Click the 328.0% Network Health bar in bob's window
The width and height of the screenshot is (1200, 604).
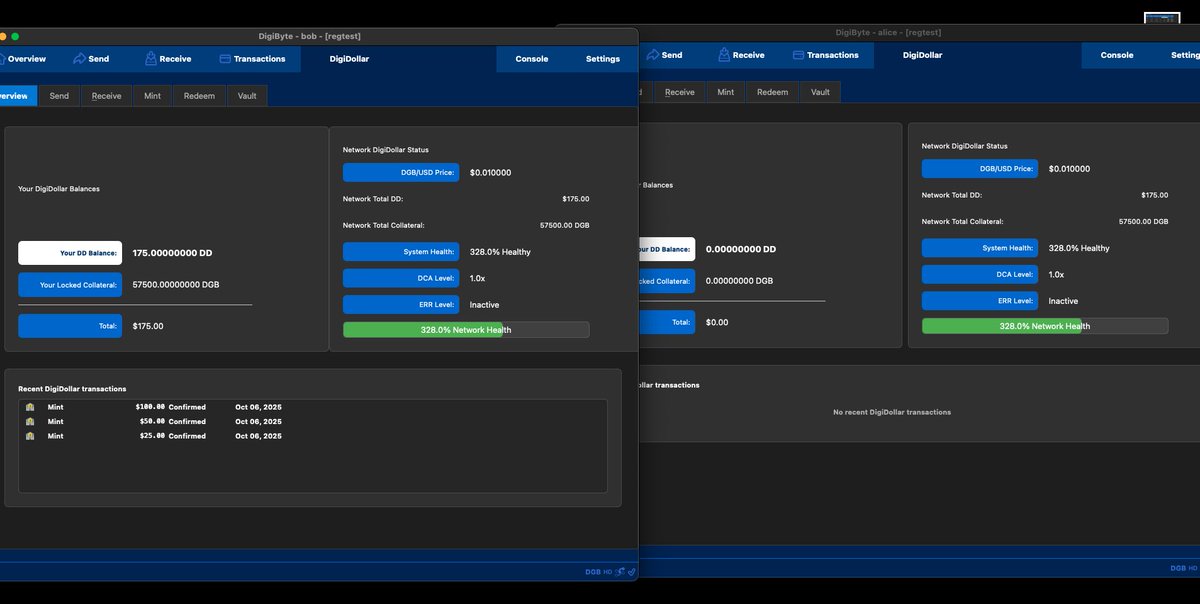[465, 329]
